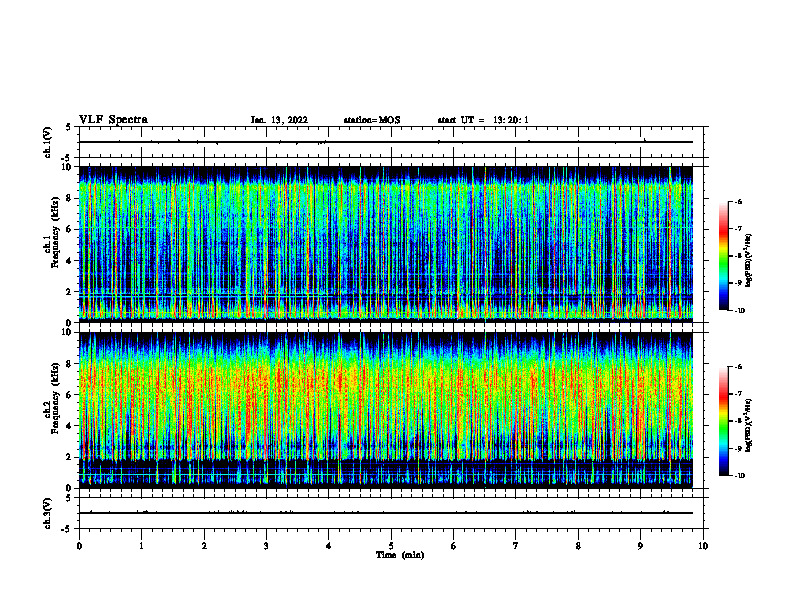Select the ch.1 colorbar log(PSD) label

[749, 261]
